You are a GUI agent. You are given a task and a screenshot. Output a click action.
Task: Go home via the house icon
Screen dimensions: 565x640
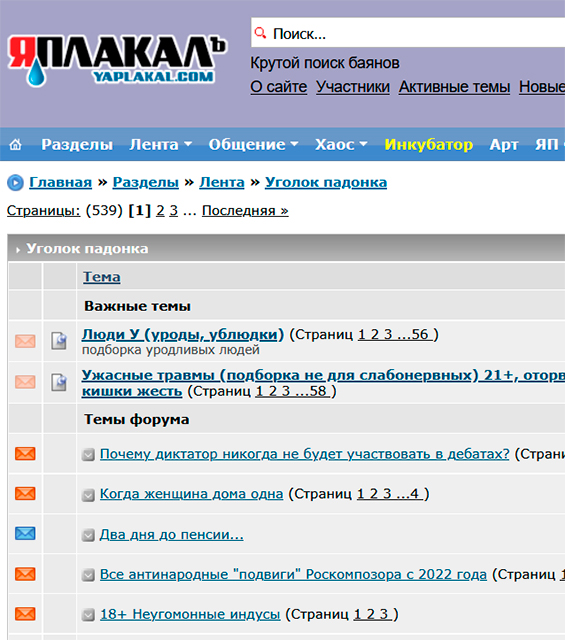(x=16, y=144)
